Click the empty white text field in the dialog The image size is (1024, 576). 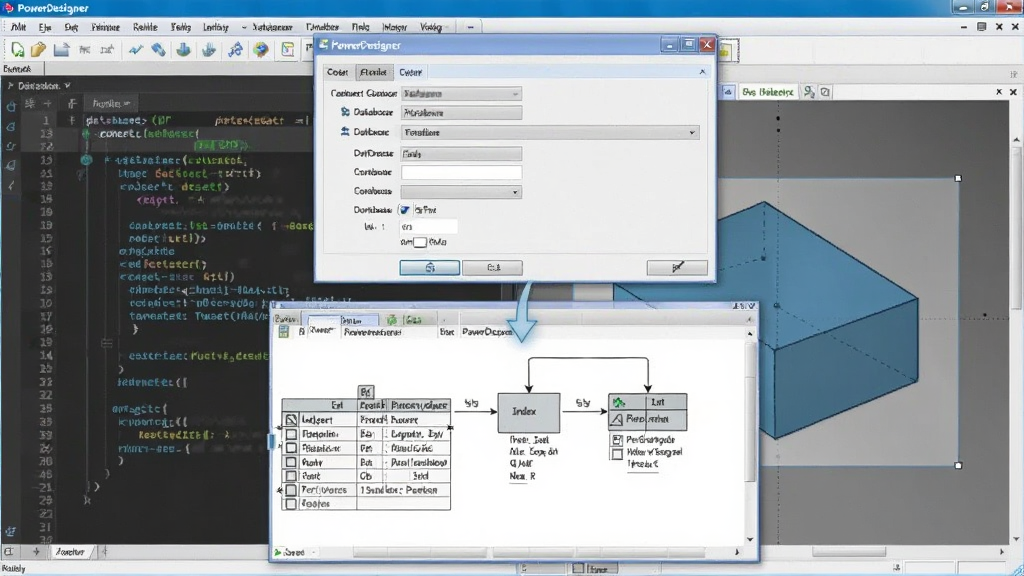click(461, 172)
